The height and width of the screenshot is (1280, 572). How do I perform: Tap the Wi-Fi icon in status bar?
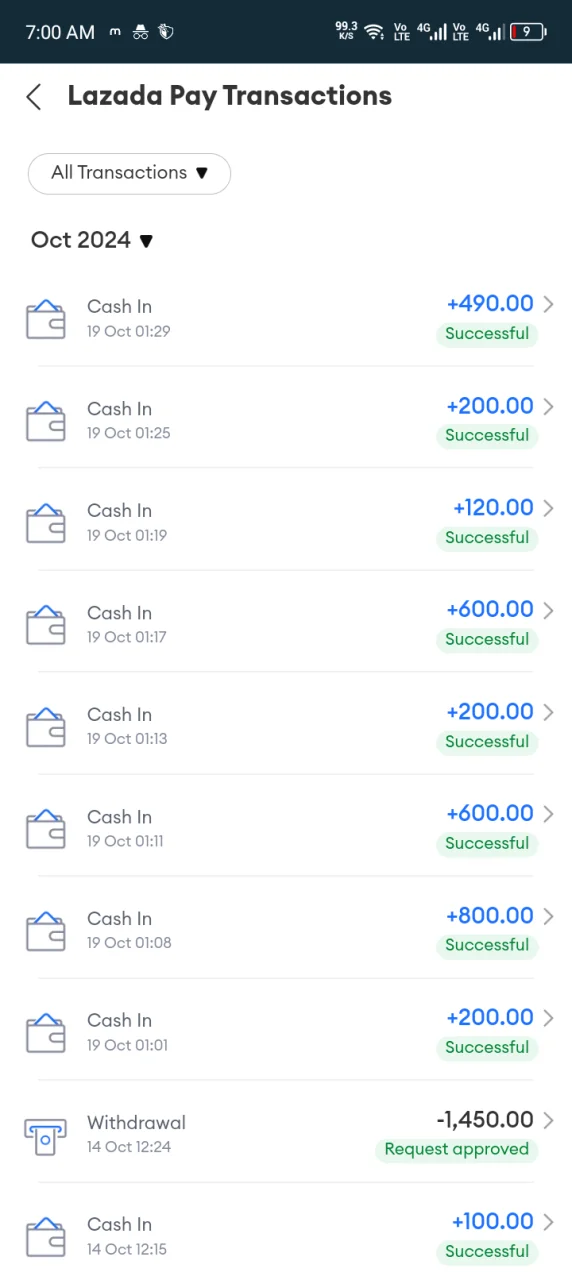[x=374, y=32]
